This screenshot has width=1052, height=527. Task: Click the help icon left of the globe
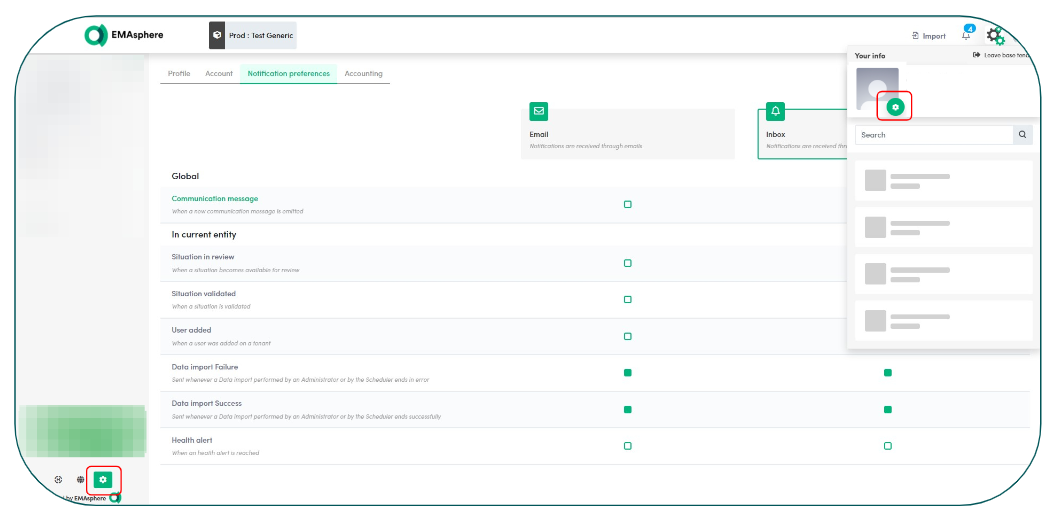point(59,480)
